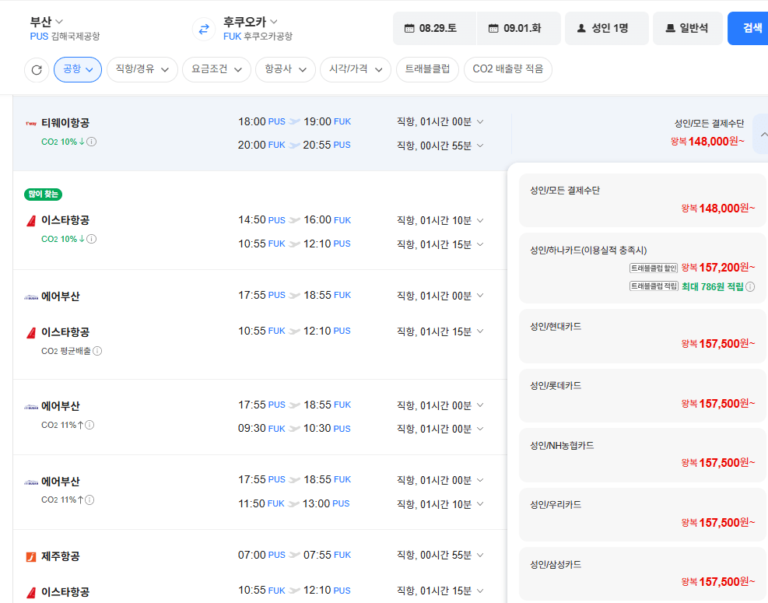Open the 항공사 filter dropdown
Image resolution: width=768 pixels, height=603 pixels.
pyautogui.click(x=286, y=70)
